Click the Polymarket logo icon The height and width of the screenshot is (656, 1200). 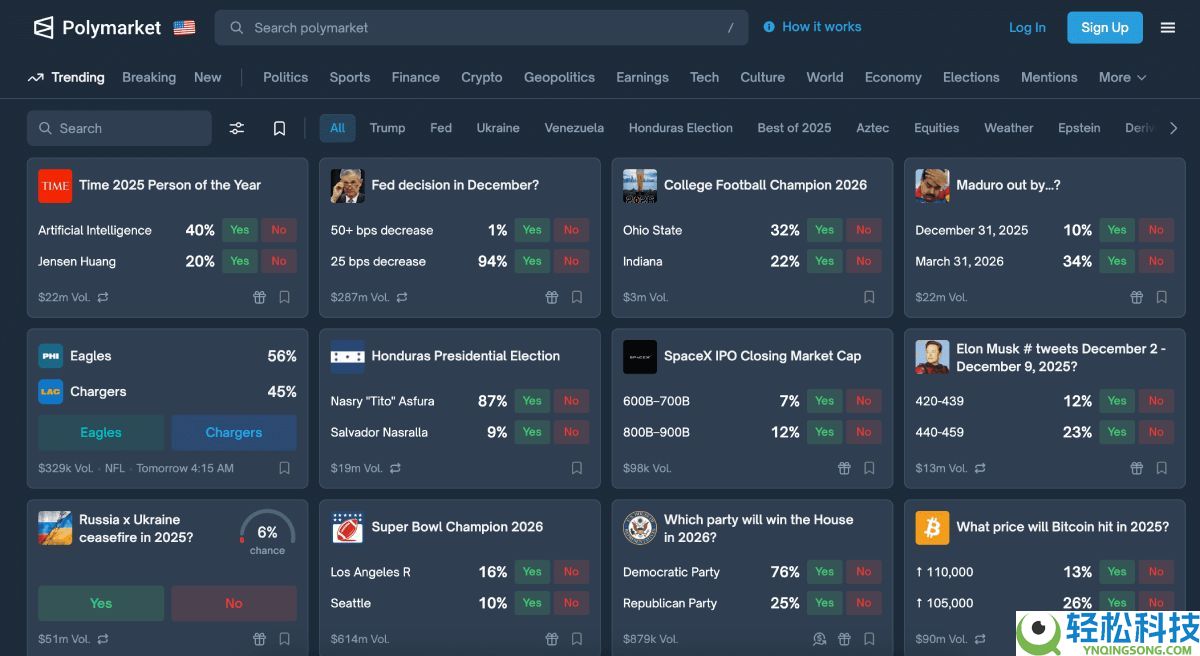pyautogui.click(x=43, y=28)
